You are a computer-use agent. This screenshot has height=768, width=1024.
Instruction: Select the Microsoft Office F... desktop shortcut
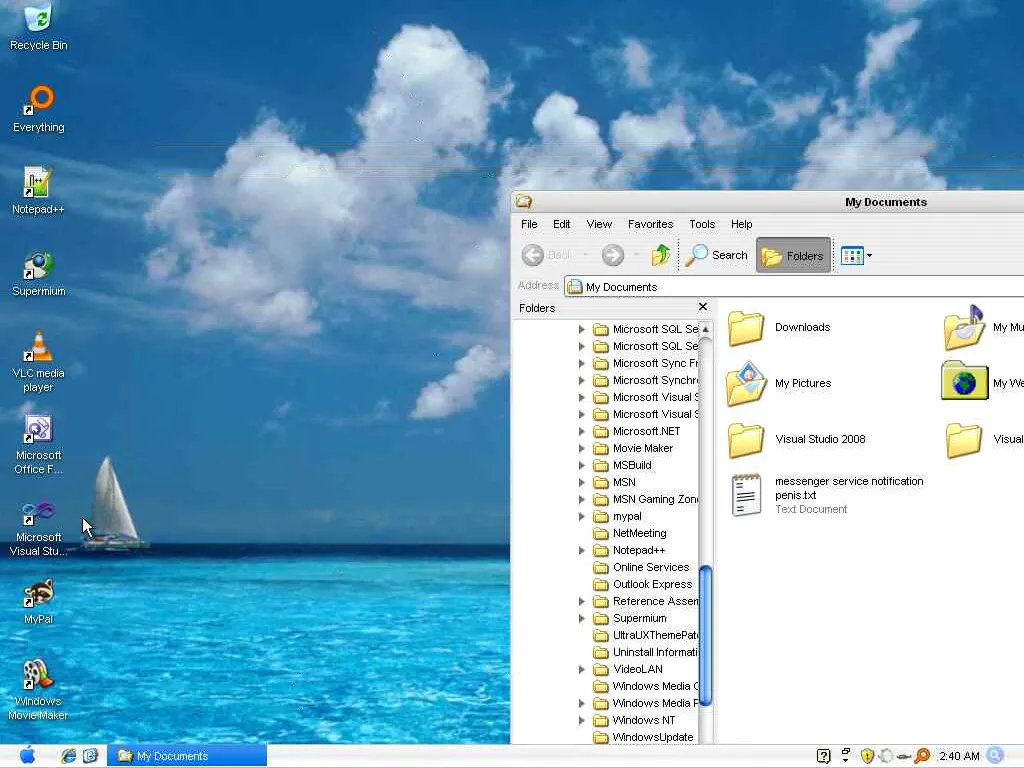point(39,444)
